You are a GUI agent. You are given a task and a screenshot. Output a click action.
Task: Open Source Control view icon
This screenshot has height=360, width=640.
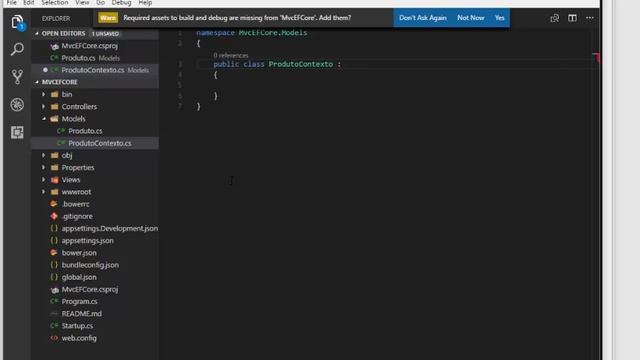pyautogui.click(x=17, y=77)
